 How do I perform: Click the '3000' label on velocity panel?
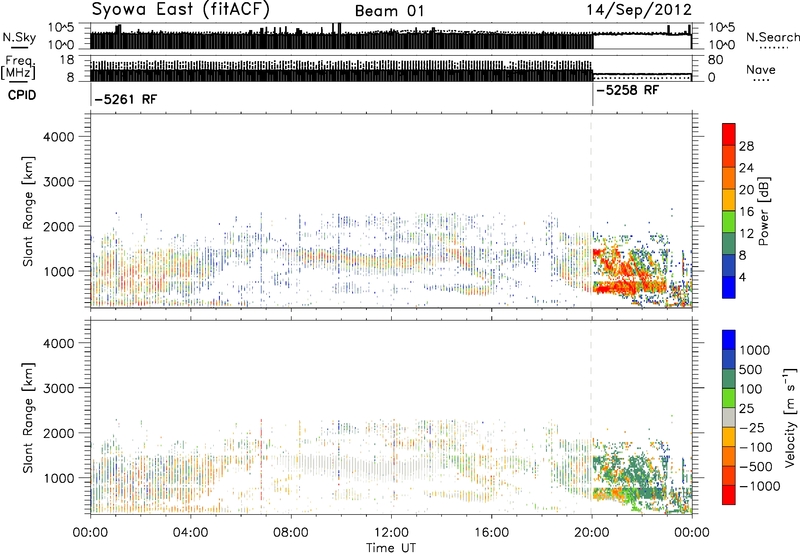coord(58,388)
